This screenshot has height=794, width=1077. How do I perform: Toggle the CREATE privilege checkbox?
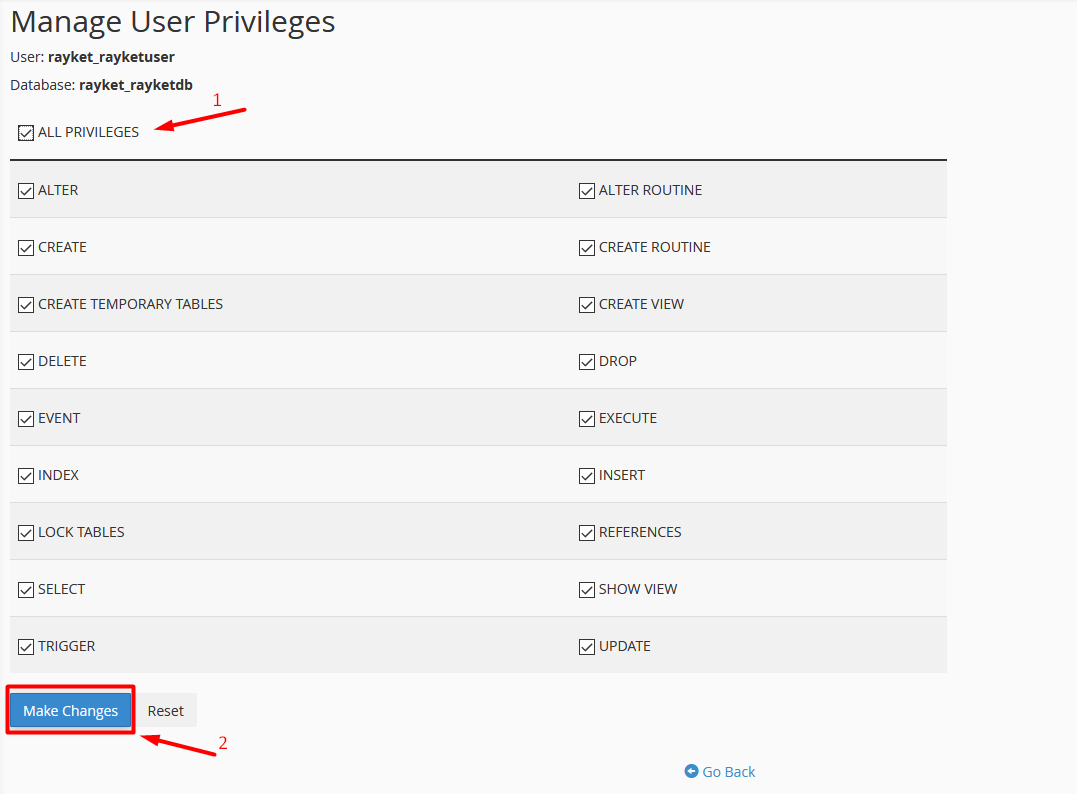point(26,247)
